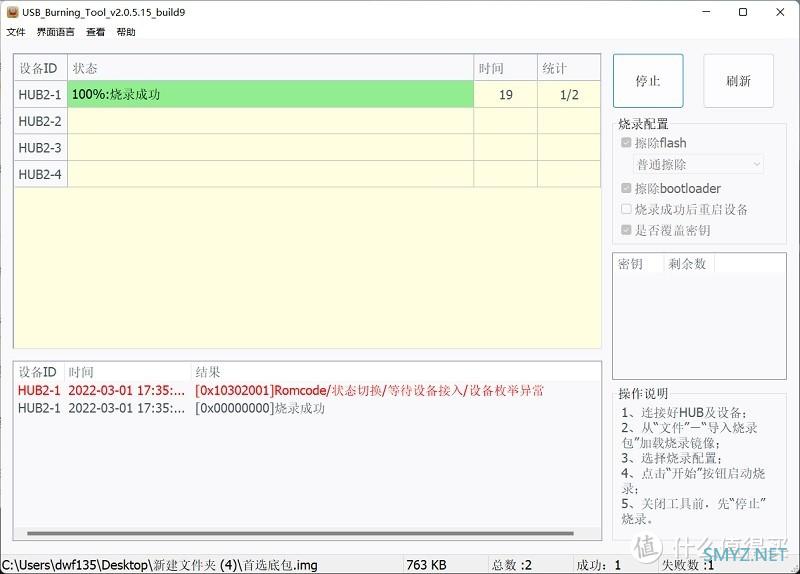Select the HUB2-2 device row
Viewport: 800px width, 574px height.
[307, 121]
